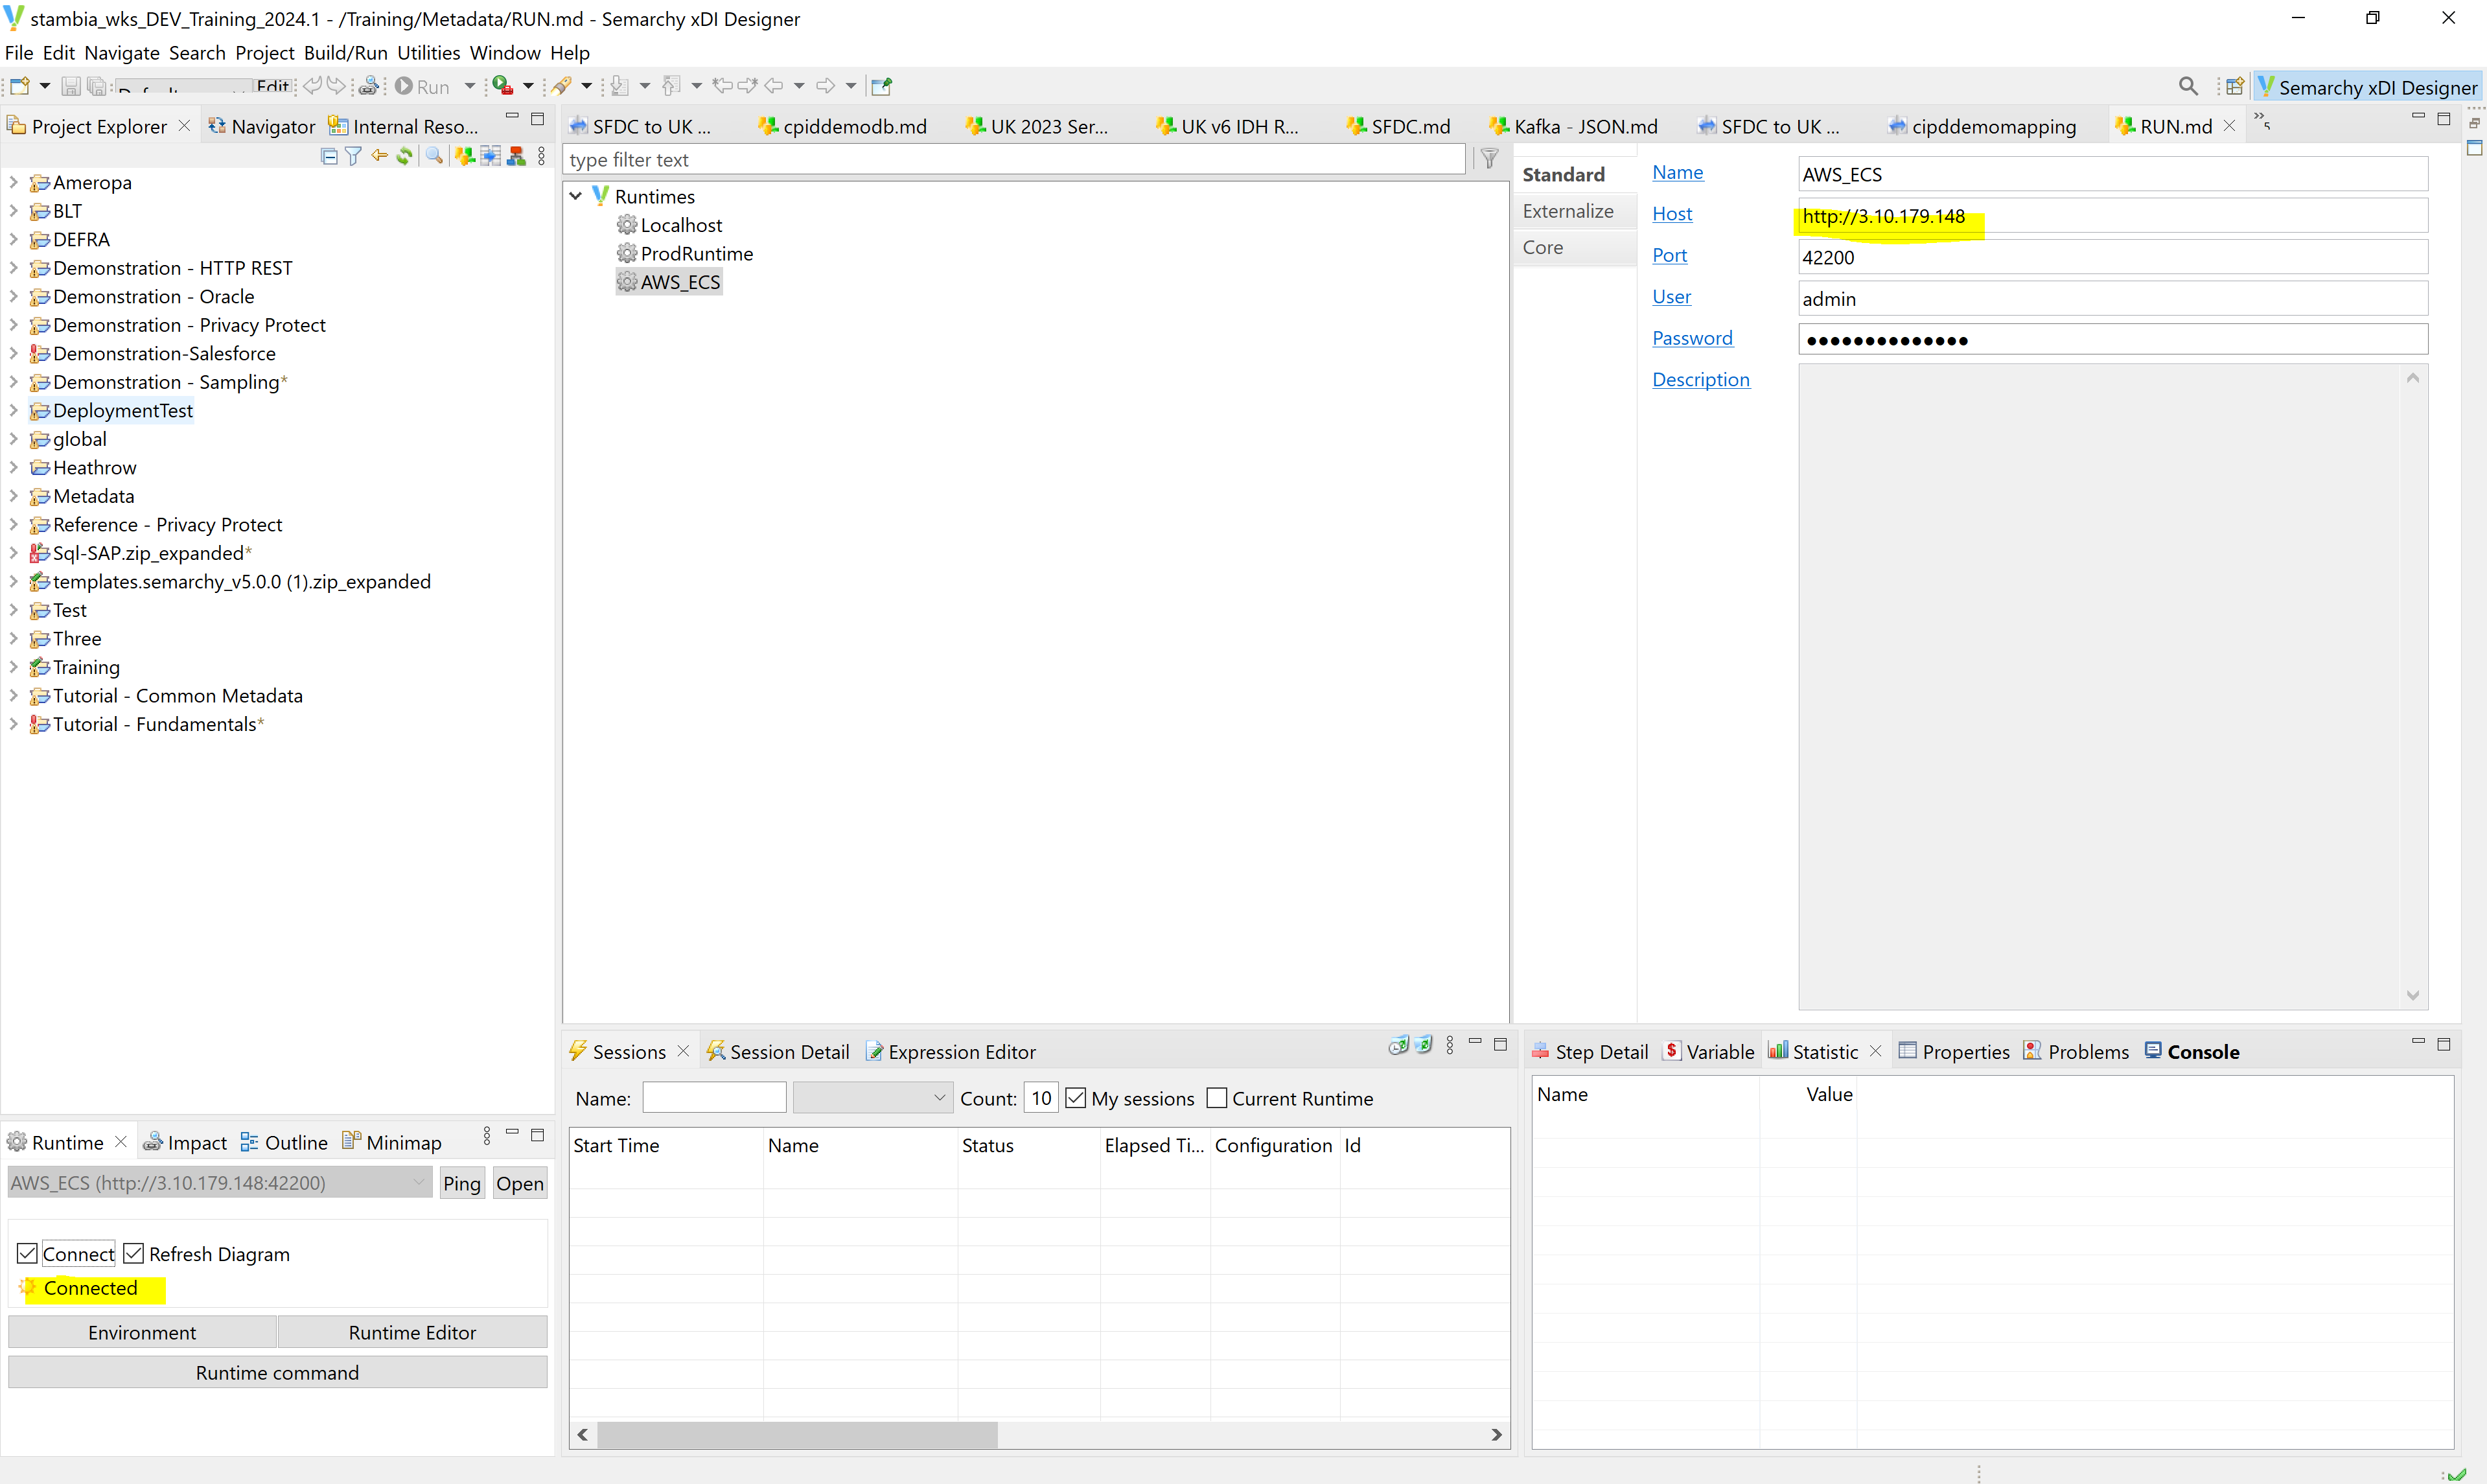This screenshot has height=1484, width=2487.
Task: Uncheck the Connect checkbox
Action: 28,1254
